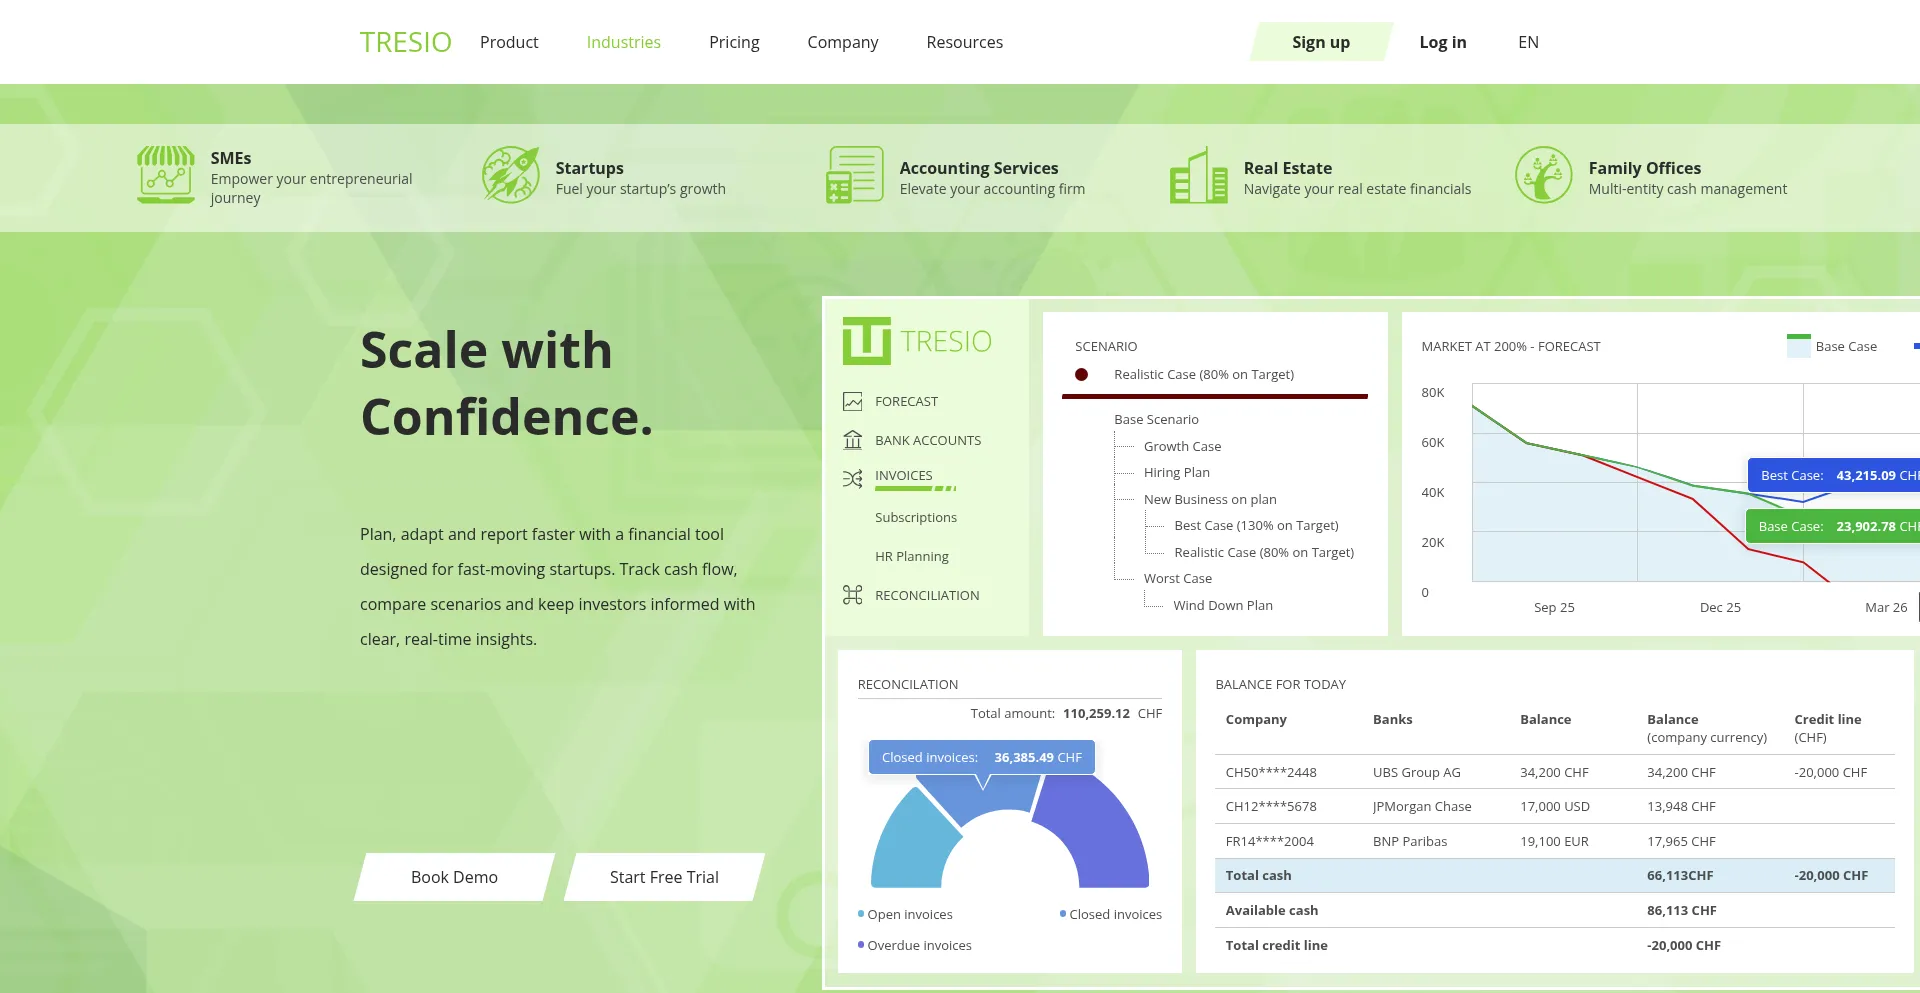Screen dimensions: 1920x993
Task: Click the Family Offices tree icon
Action: tap(1544, 175)
